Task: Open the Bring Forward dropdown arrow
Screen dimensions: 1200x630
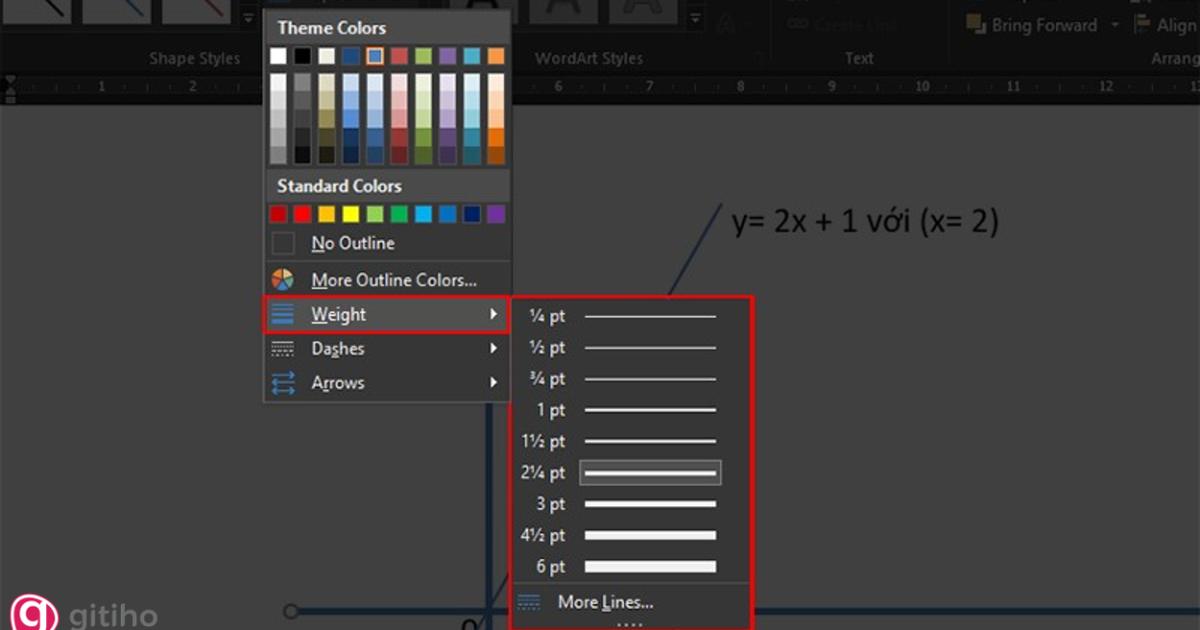Action: [1115, 25]
